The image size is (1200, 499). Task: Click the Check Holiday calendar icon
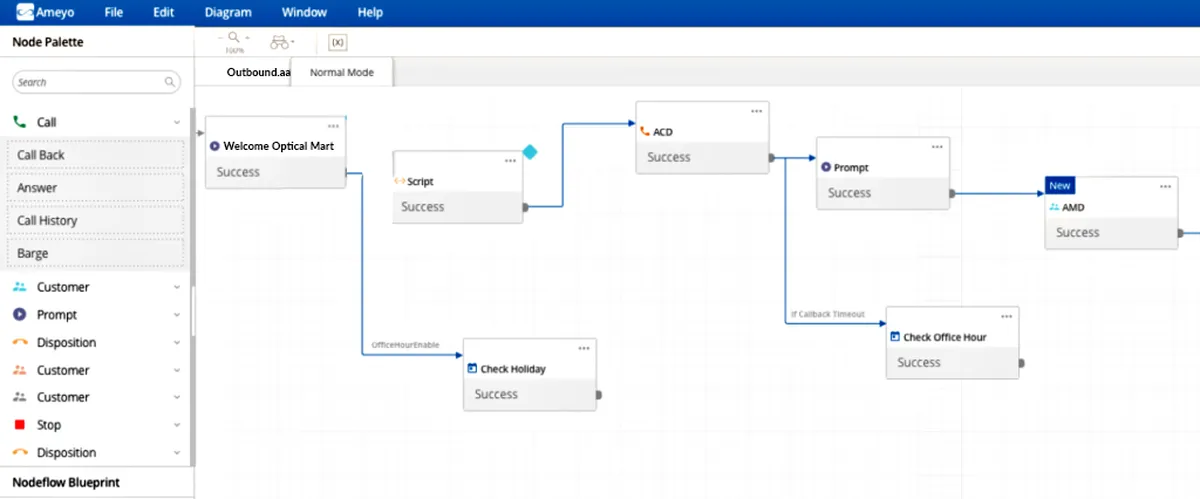(x=472, y=369)
